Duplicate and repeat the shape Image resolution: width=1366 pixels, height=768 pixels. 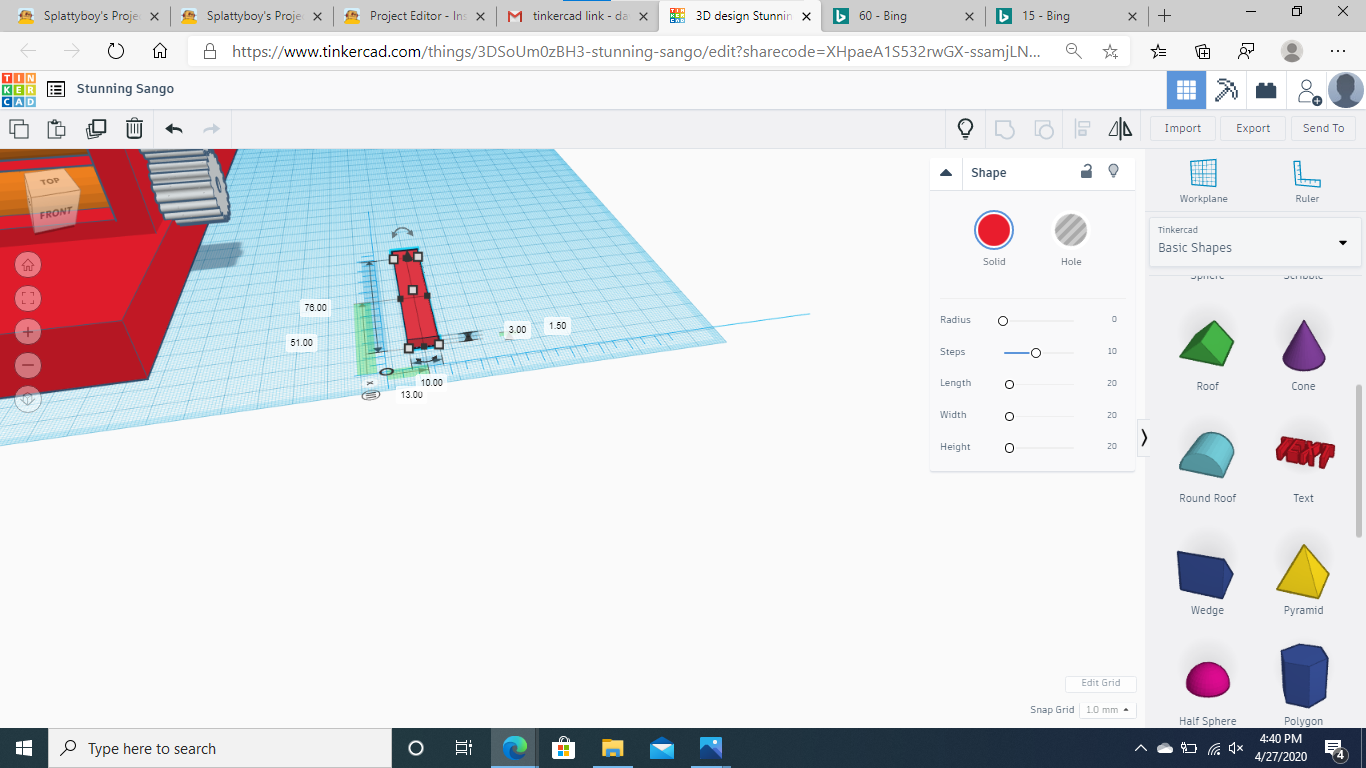(96, 128)
